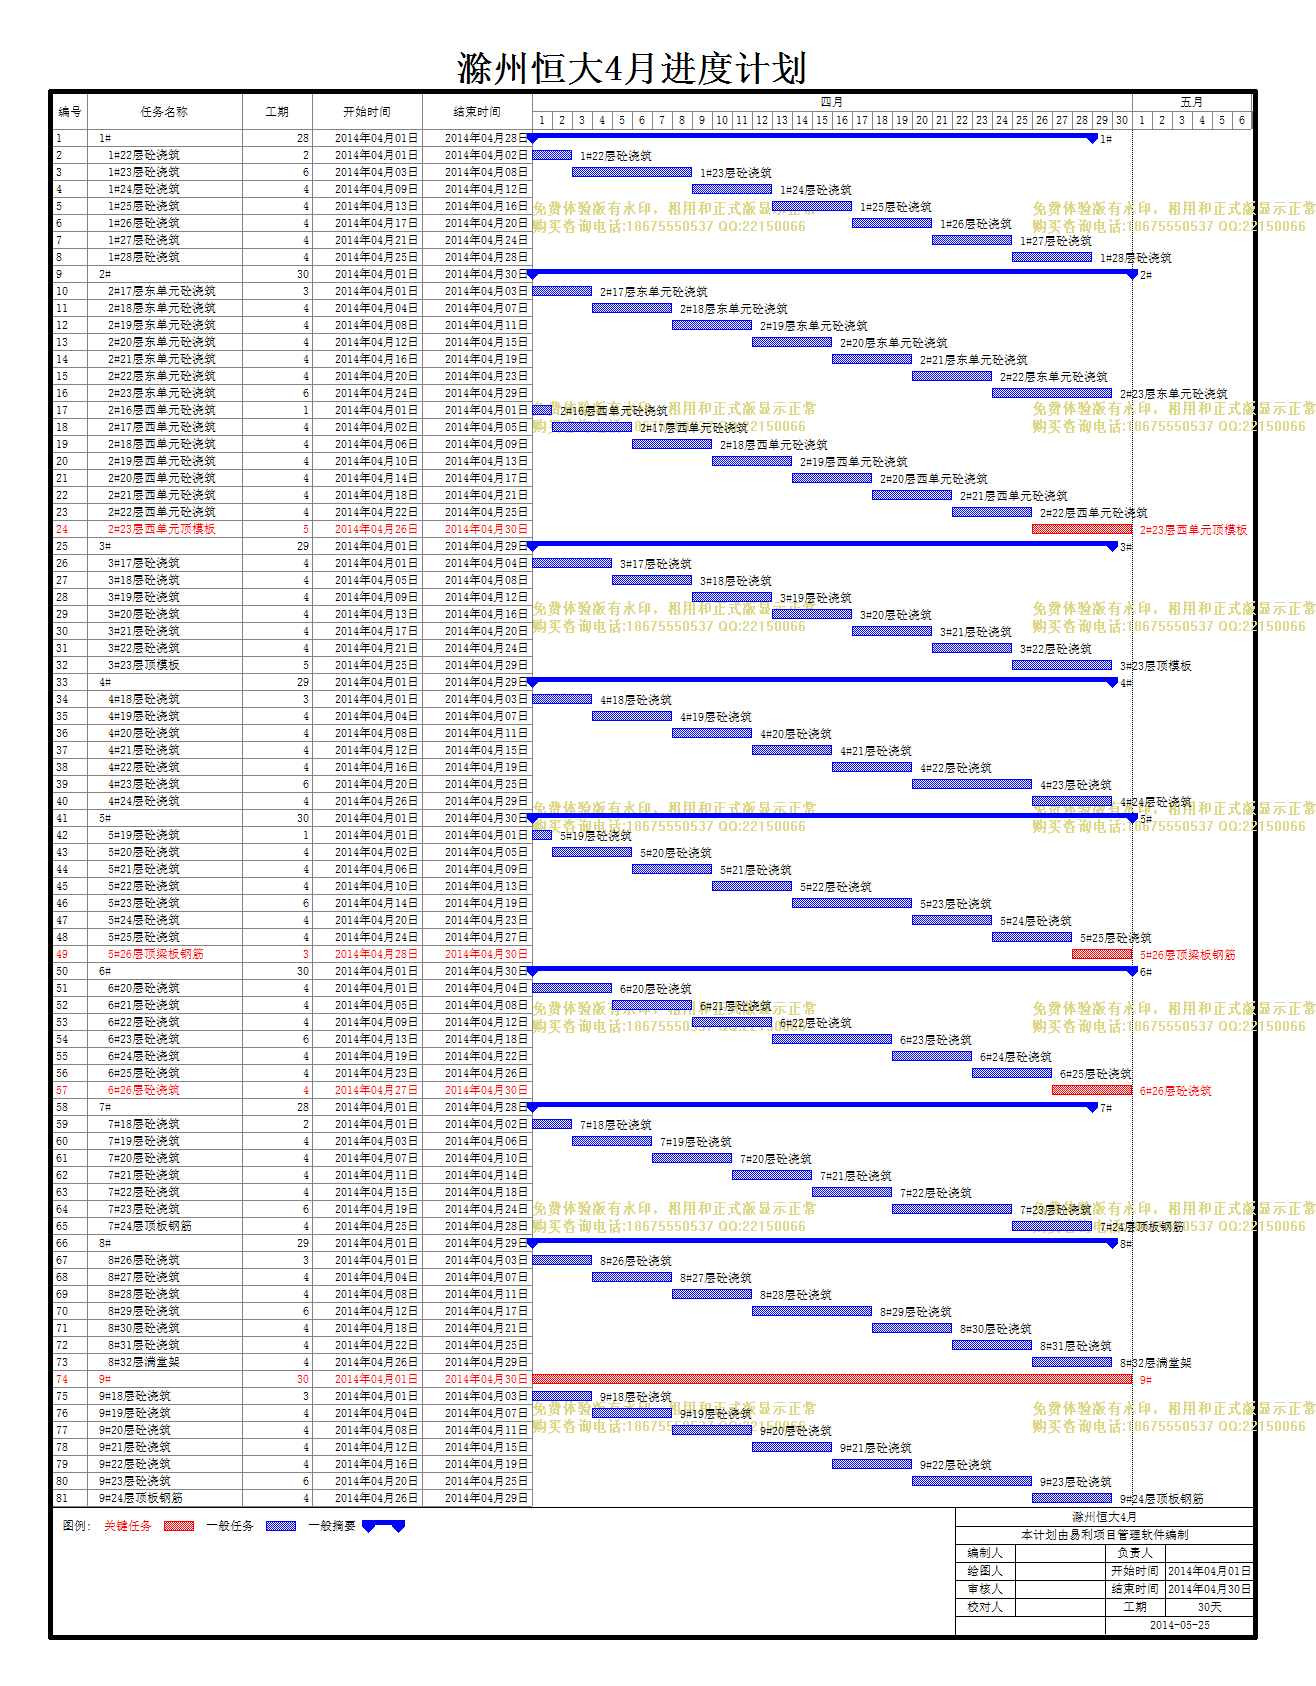Click the red 关键任务 legend swatch
Screen dimensions: 1316x1686
[178, 1526]
